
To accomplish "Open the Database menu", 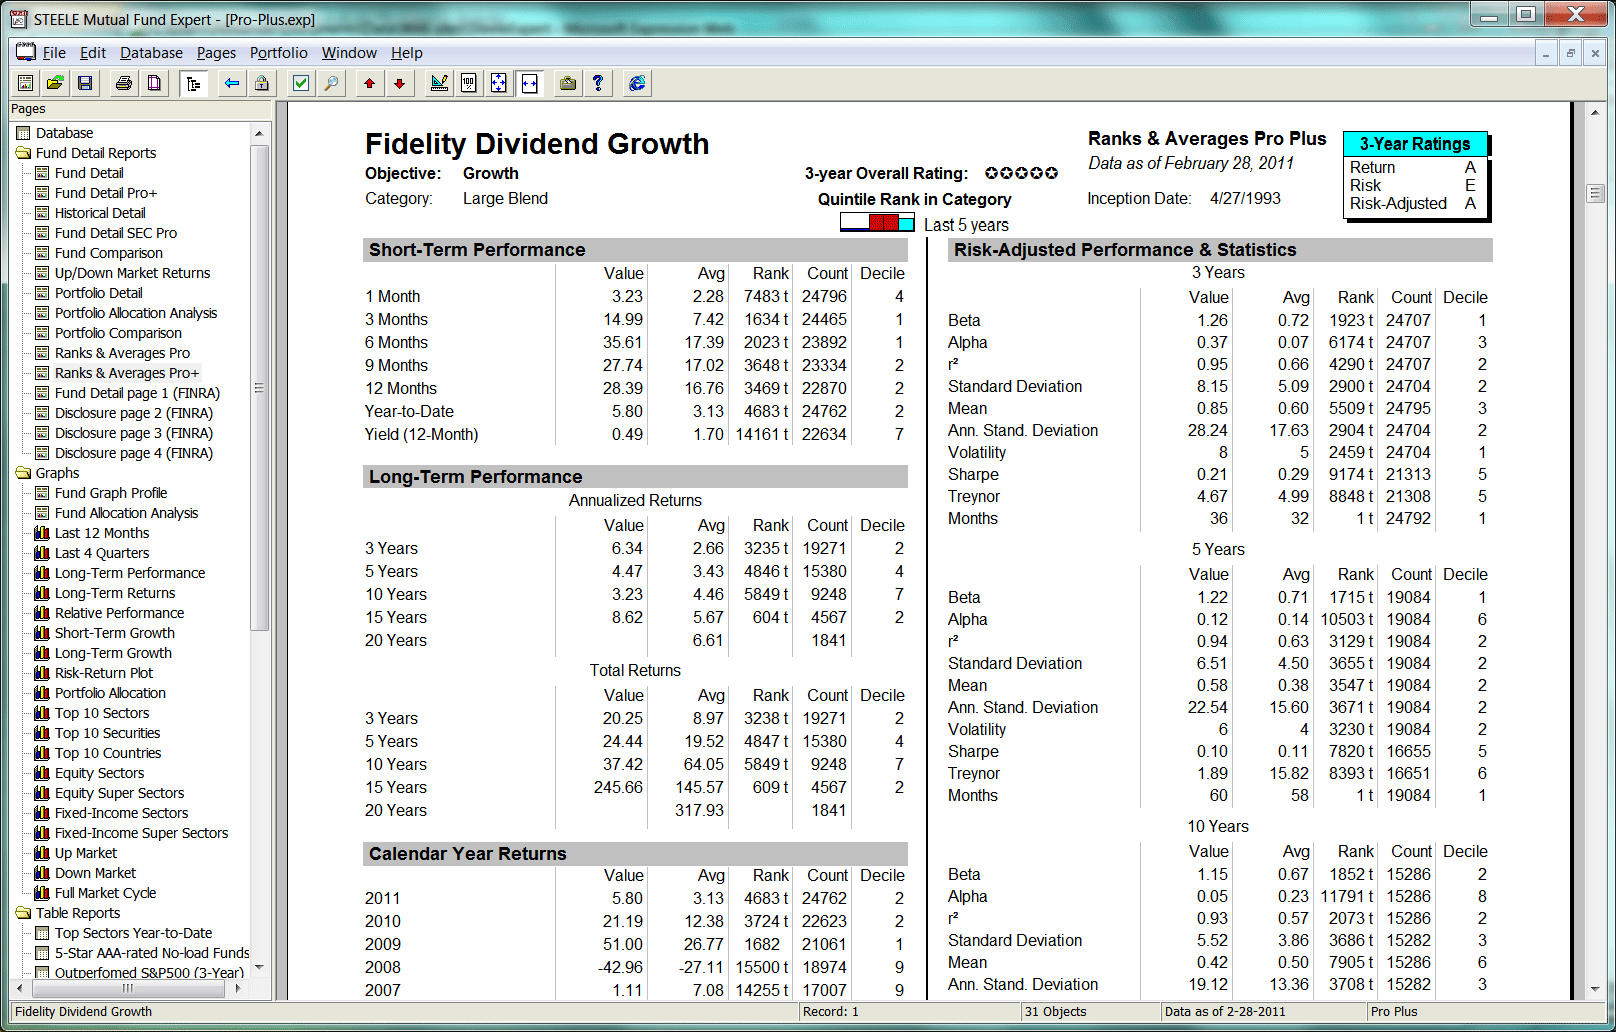I will [x=151, y=53].
